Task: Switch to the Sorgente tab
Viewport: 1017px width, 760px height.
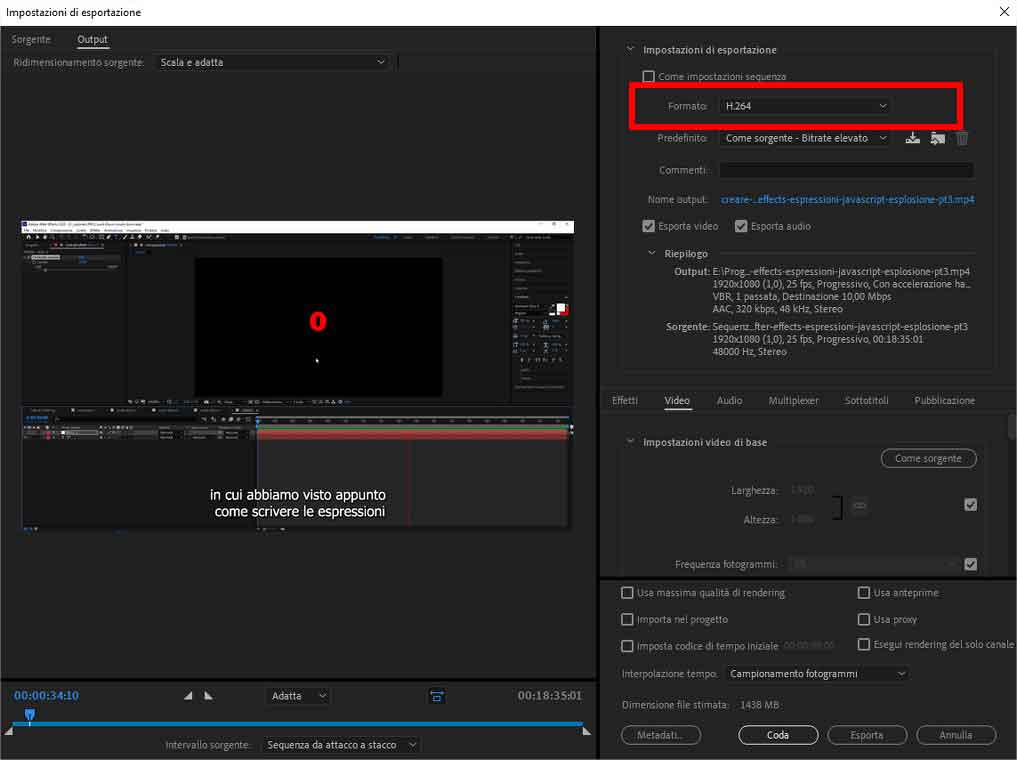Action: click(31, 39)
